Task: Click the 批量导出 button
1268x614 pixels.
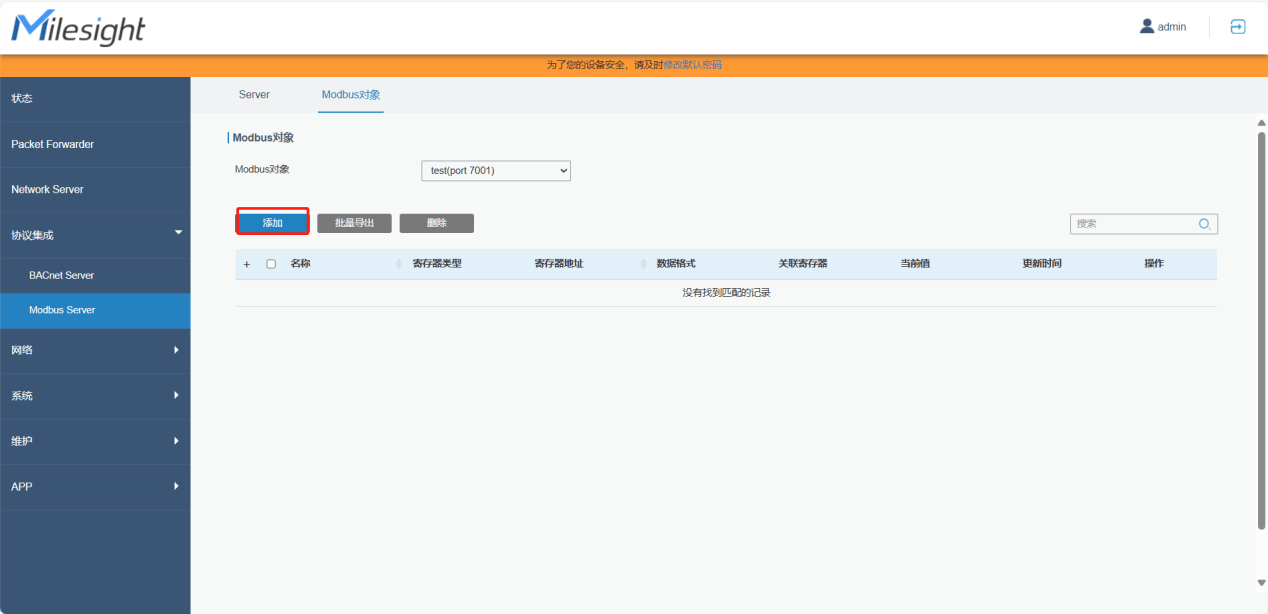Action: pyautogui.click(x=354, y=223)
